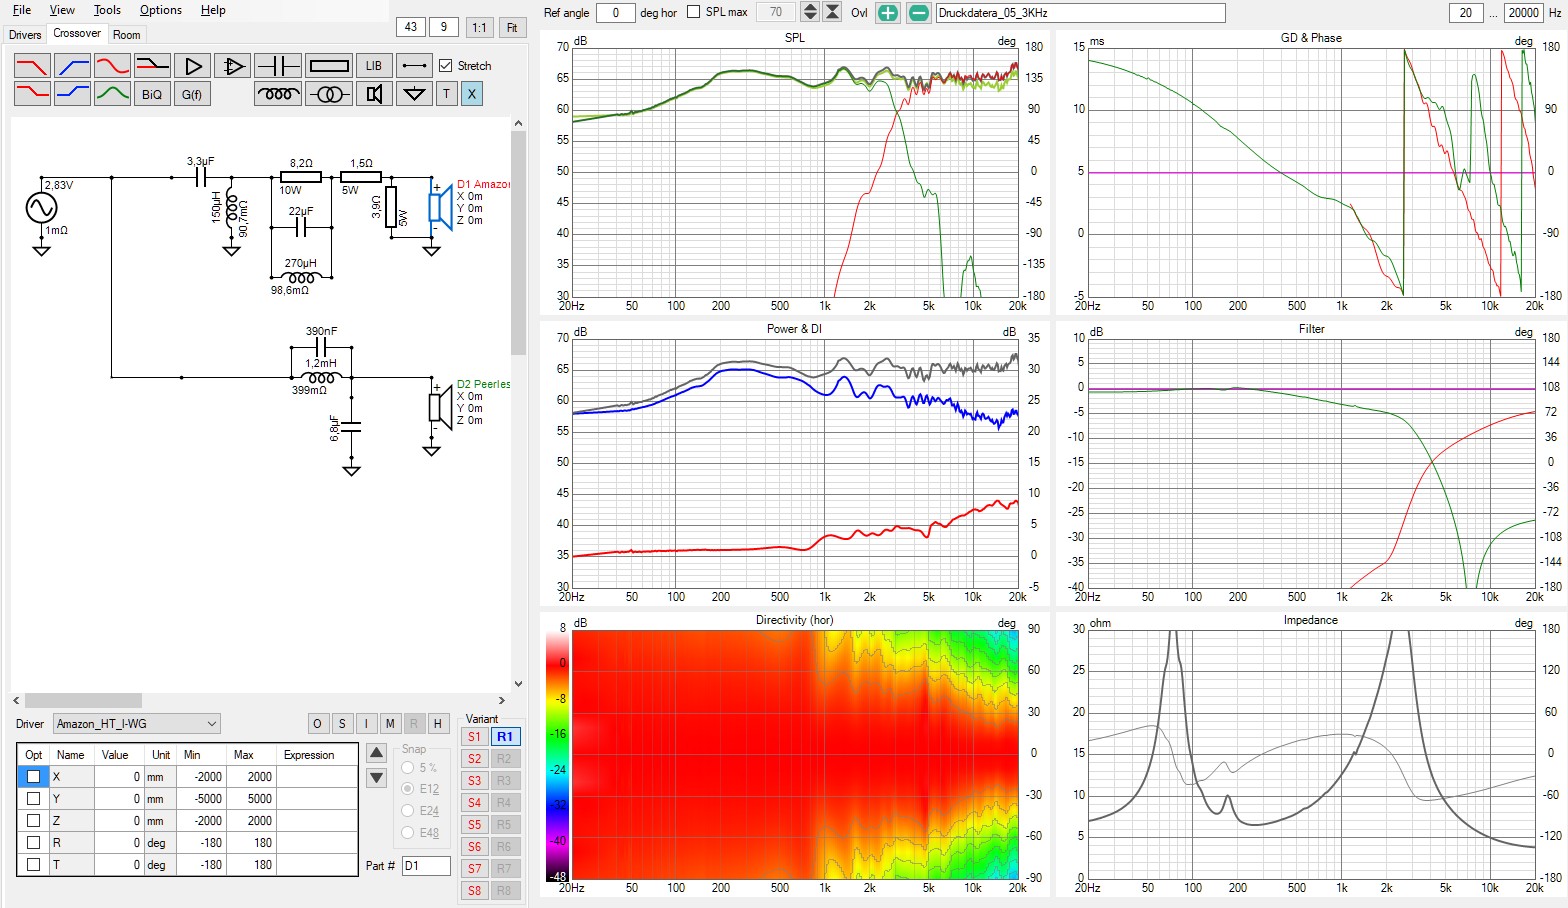Image resolution: width=1568 pixels, height=908 pixels.
Task: Place a loudspeaker driver symbol
Action: point(374,94)
